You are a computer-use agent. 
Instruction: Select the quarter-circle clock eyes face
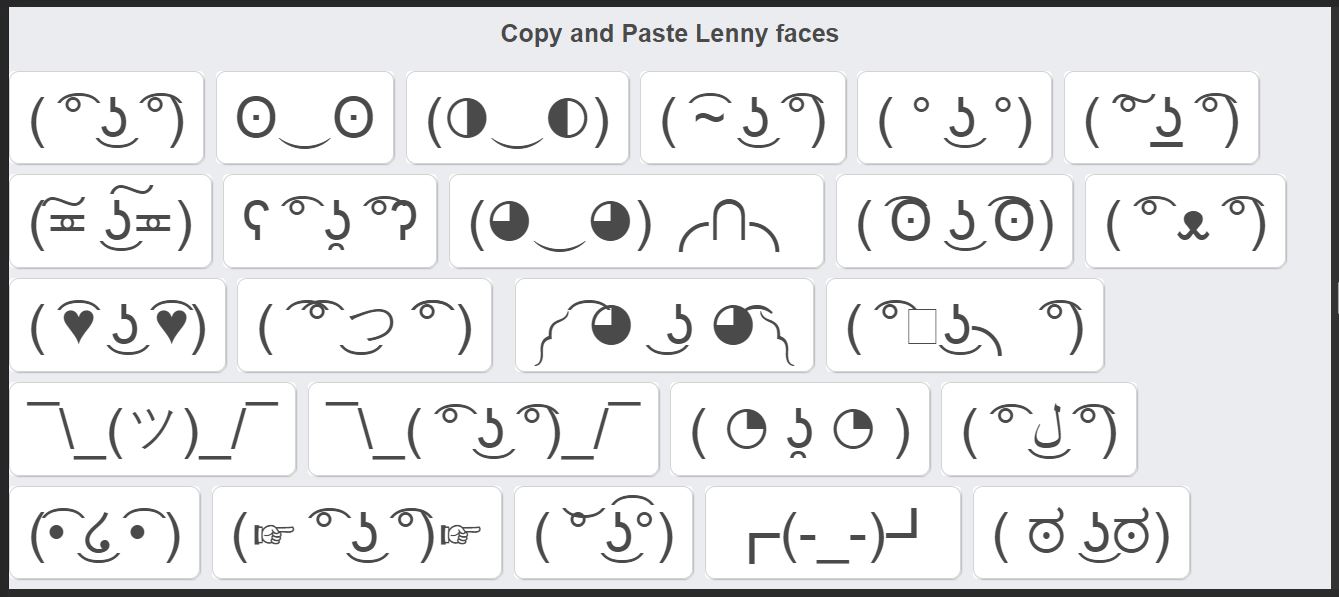pos(800,429)
